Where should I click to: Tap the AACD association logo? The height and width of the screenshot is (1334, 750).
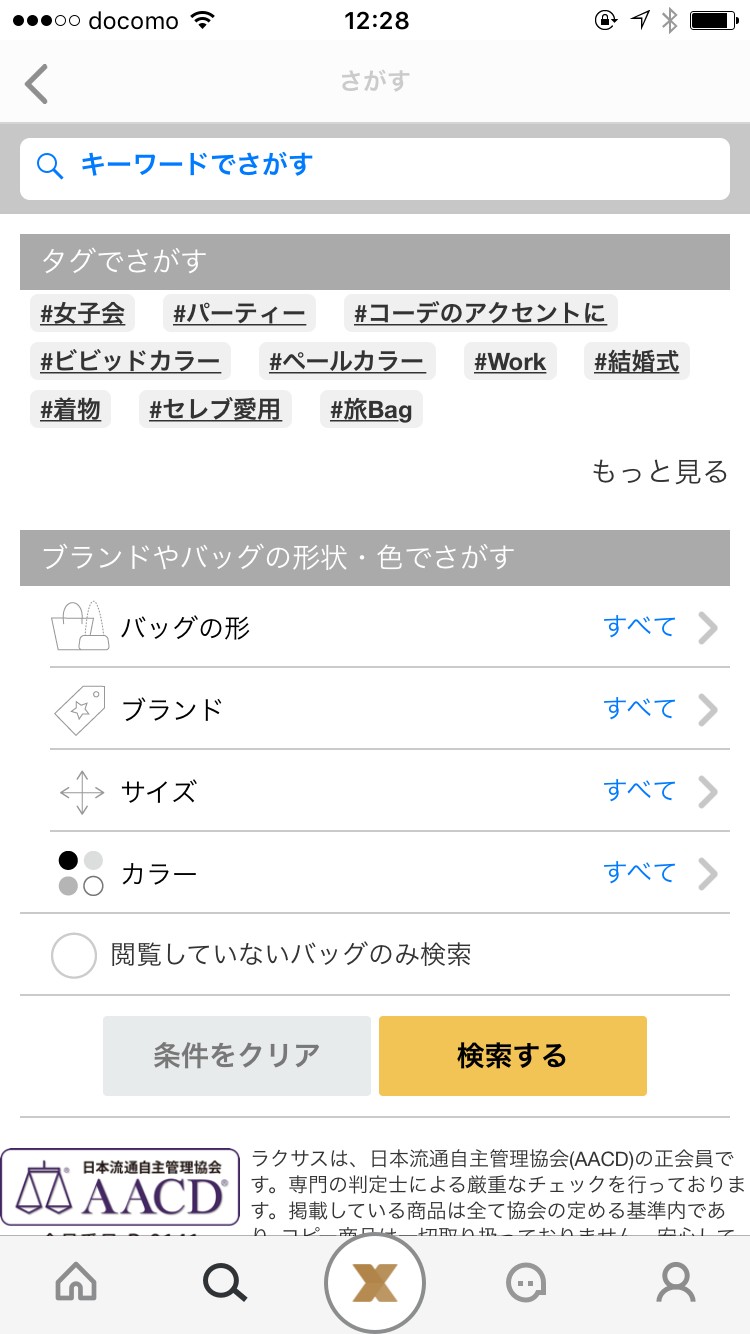click(x=120, y=1187)
